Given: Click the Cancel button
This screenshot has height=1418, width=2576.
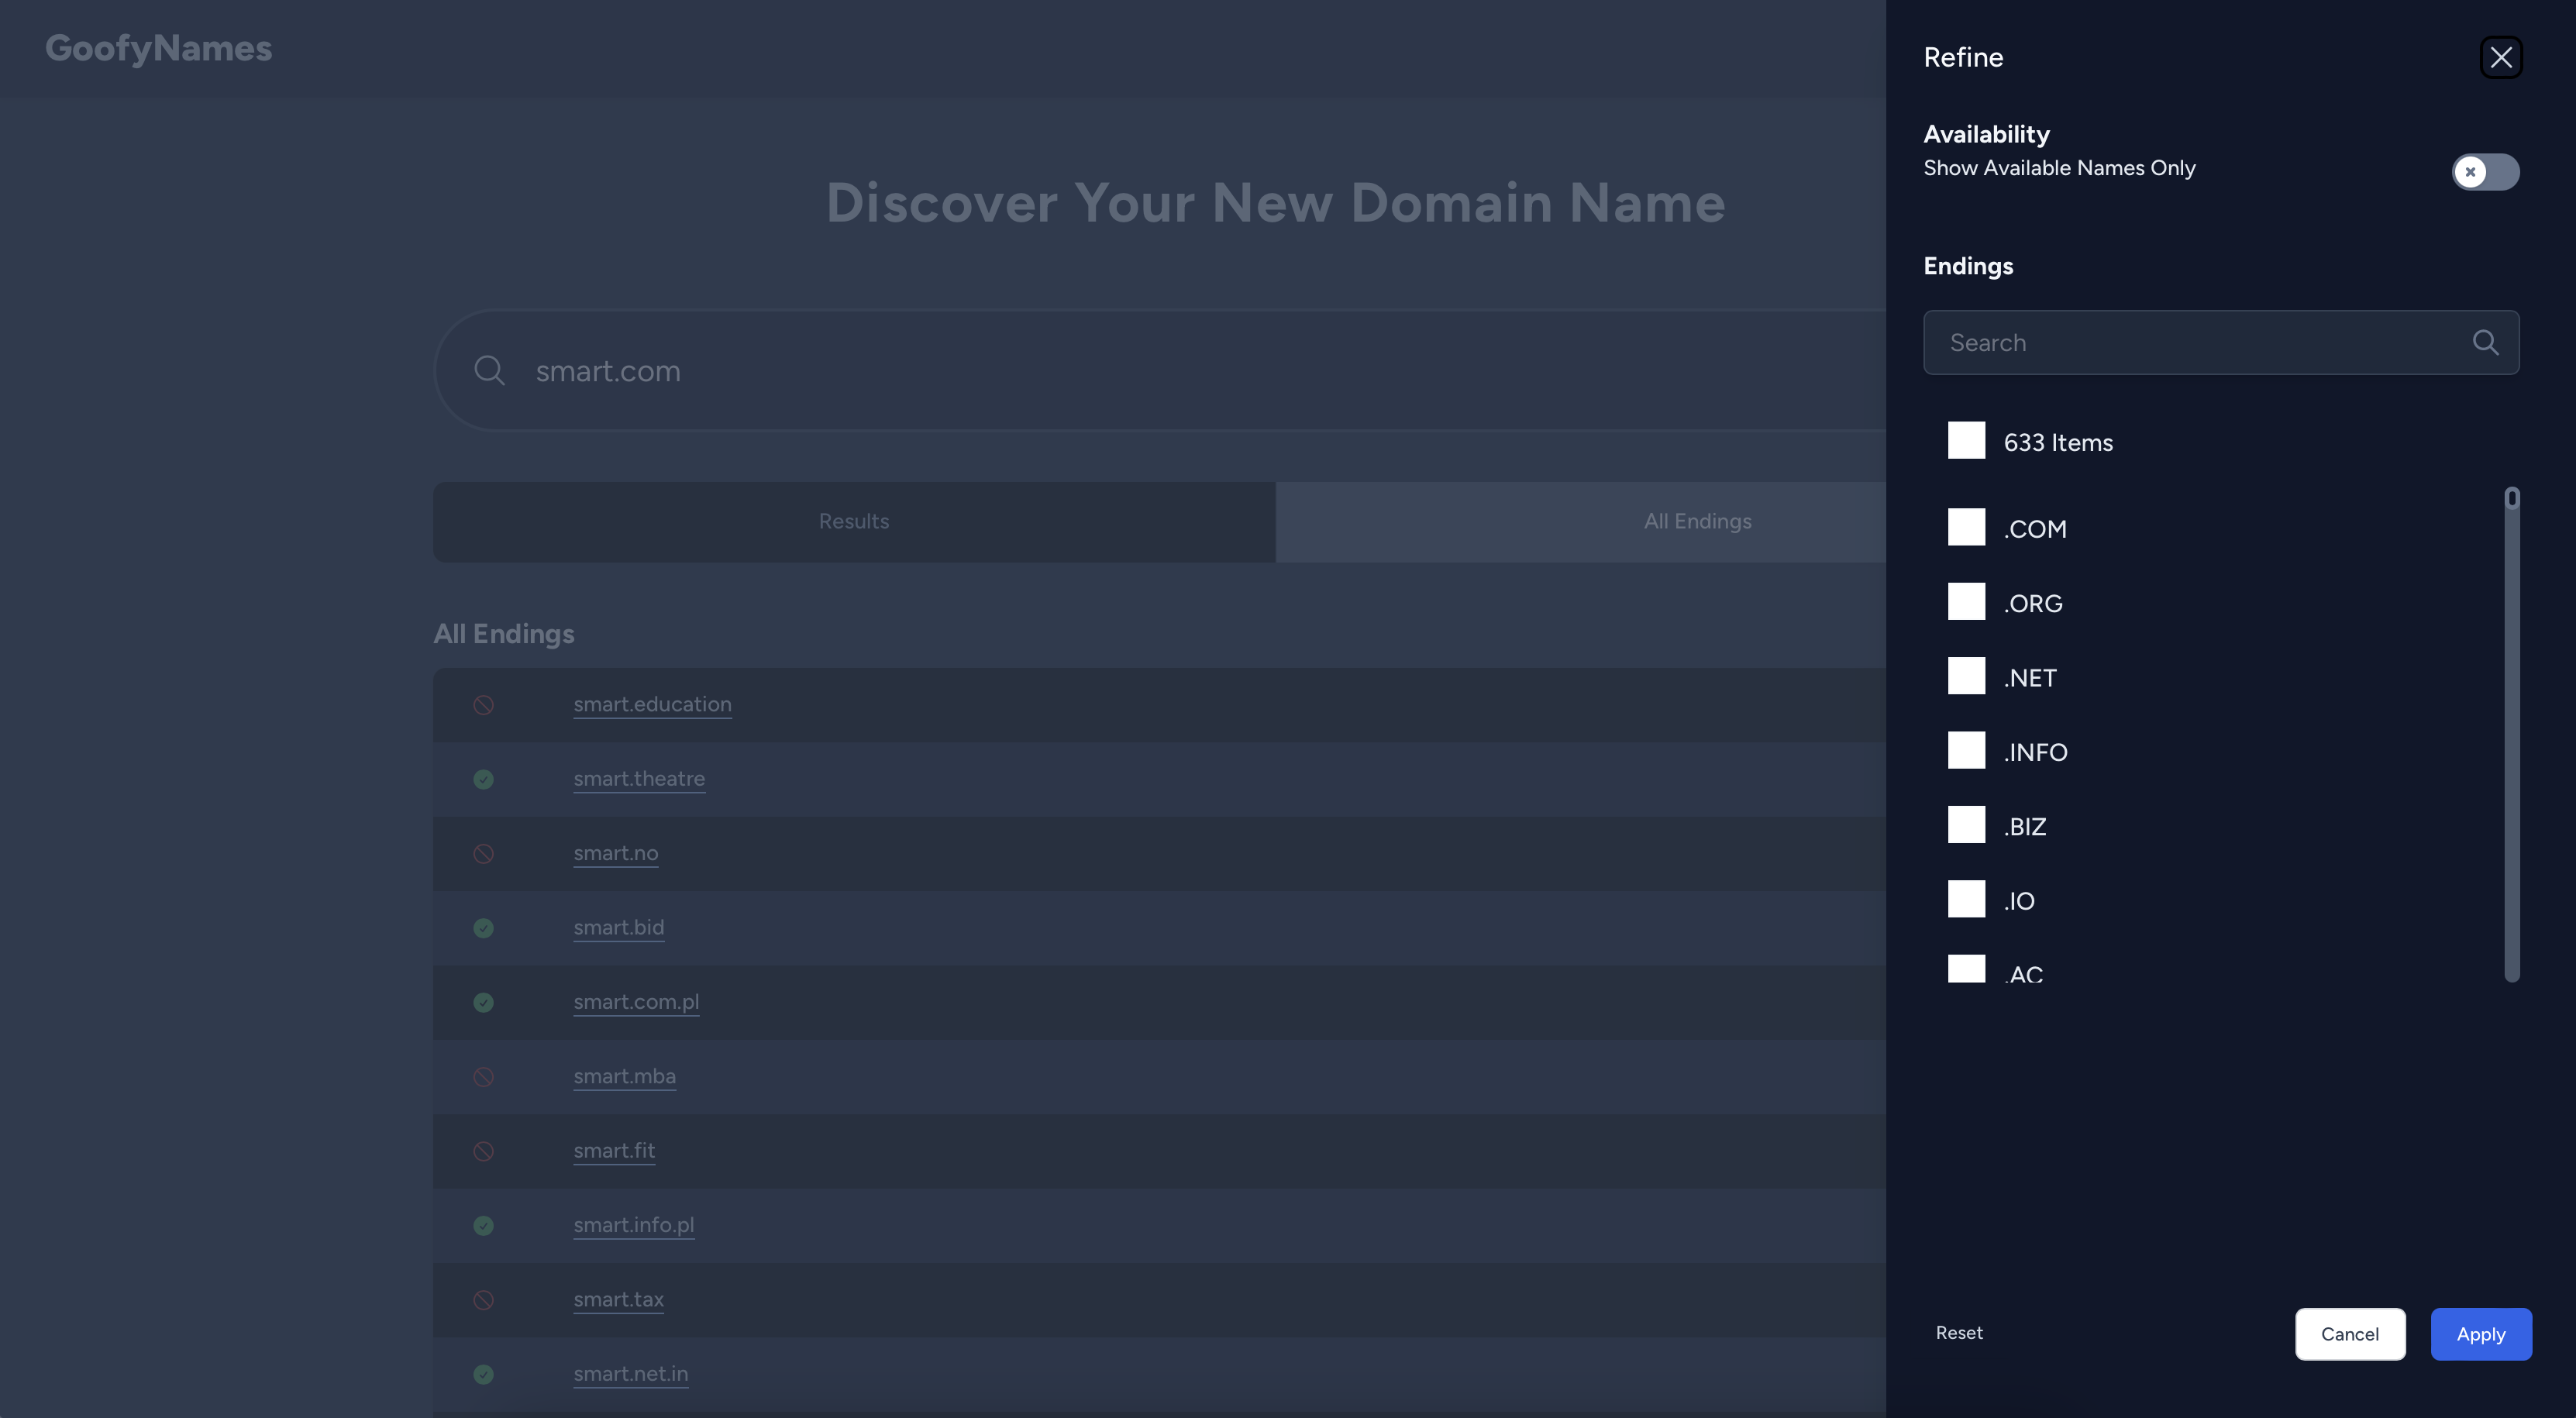Looking at the screenshot, I should coord(2349,1334).
